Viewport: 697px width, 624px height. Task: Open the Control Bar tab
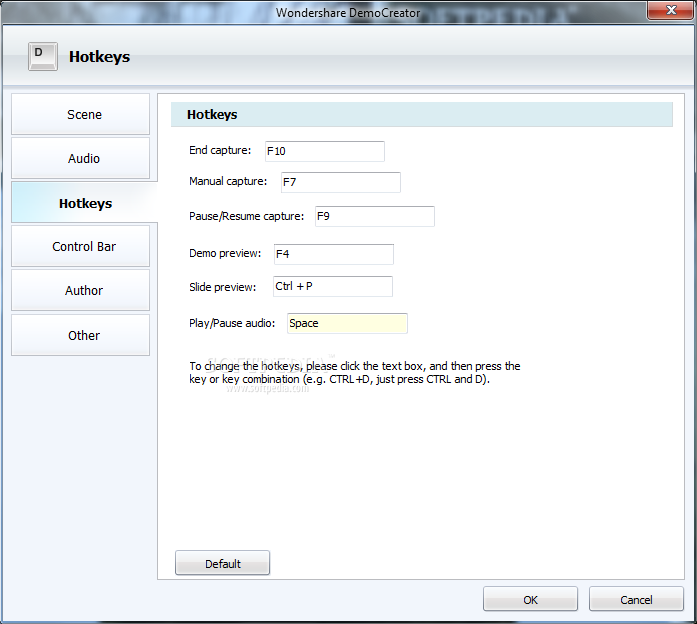point(80,246)
